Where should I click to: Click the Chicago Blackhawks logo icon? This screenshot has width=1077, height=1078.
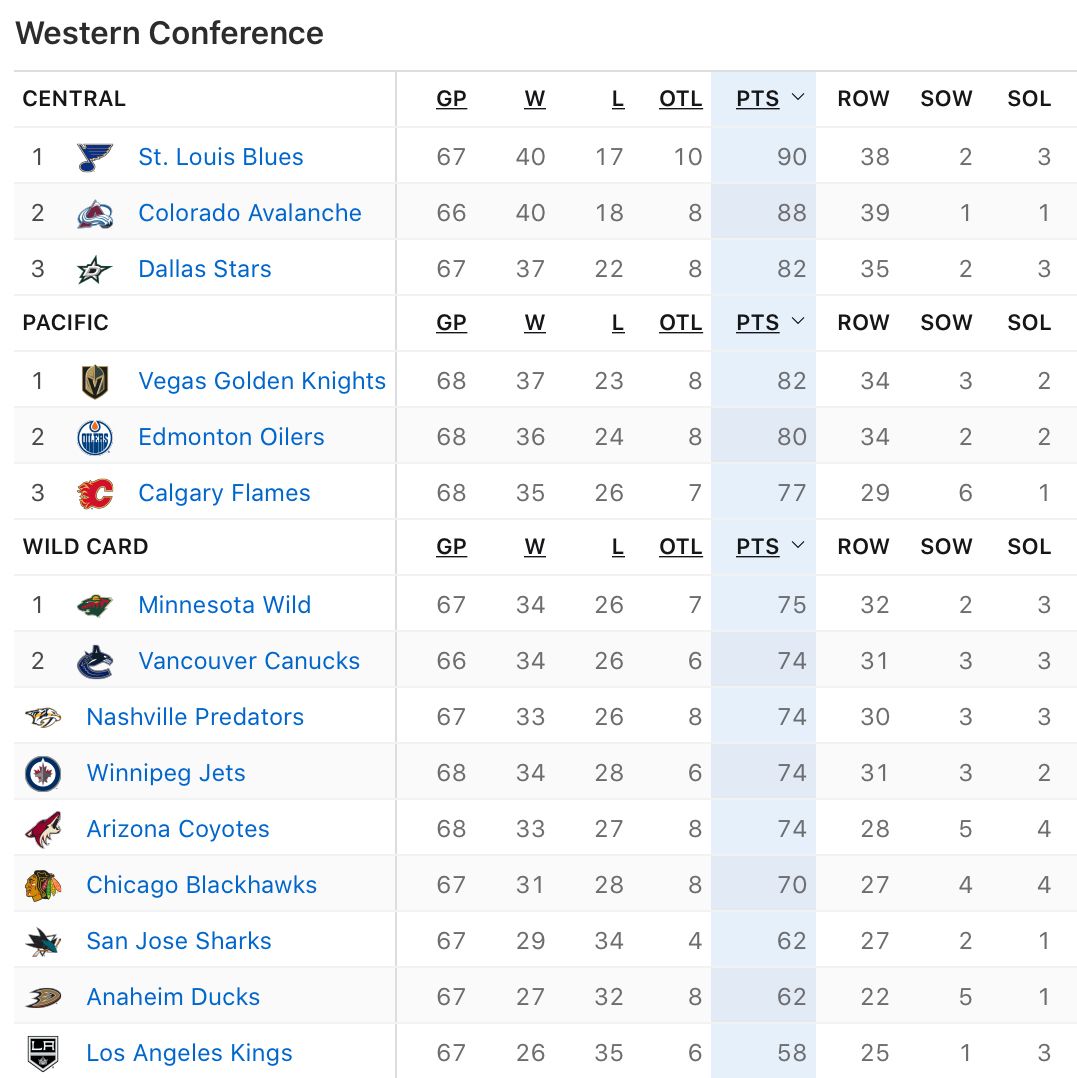(43, 885)
